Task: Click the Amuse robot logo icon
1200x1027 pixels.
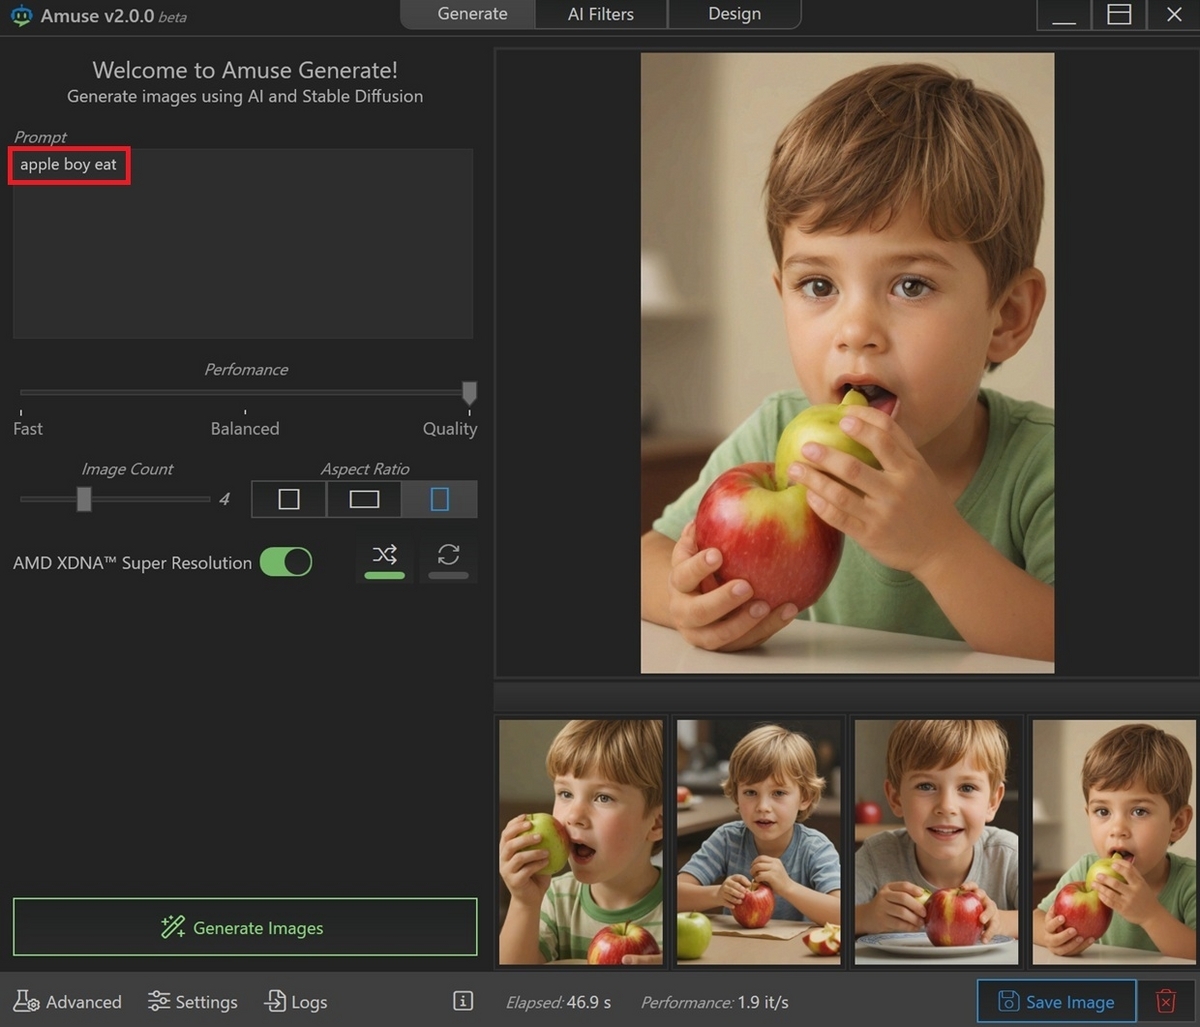Action: pos(20,16)
